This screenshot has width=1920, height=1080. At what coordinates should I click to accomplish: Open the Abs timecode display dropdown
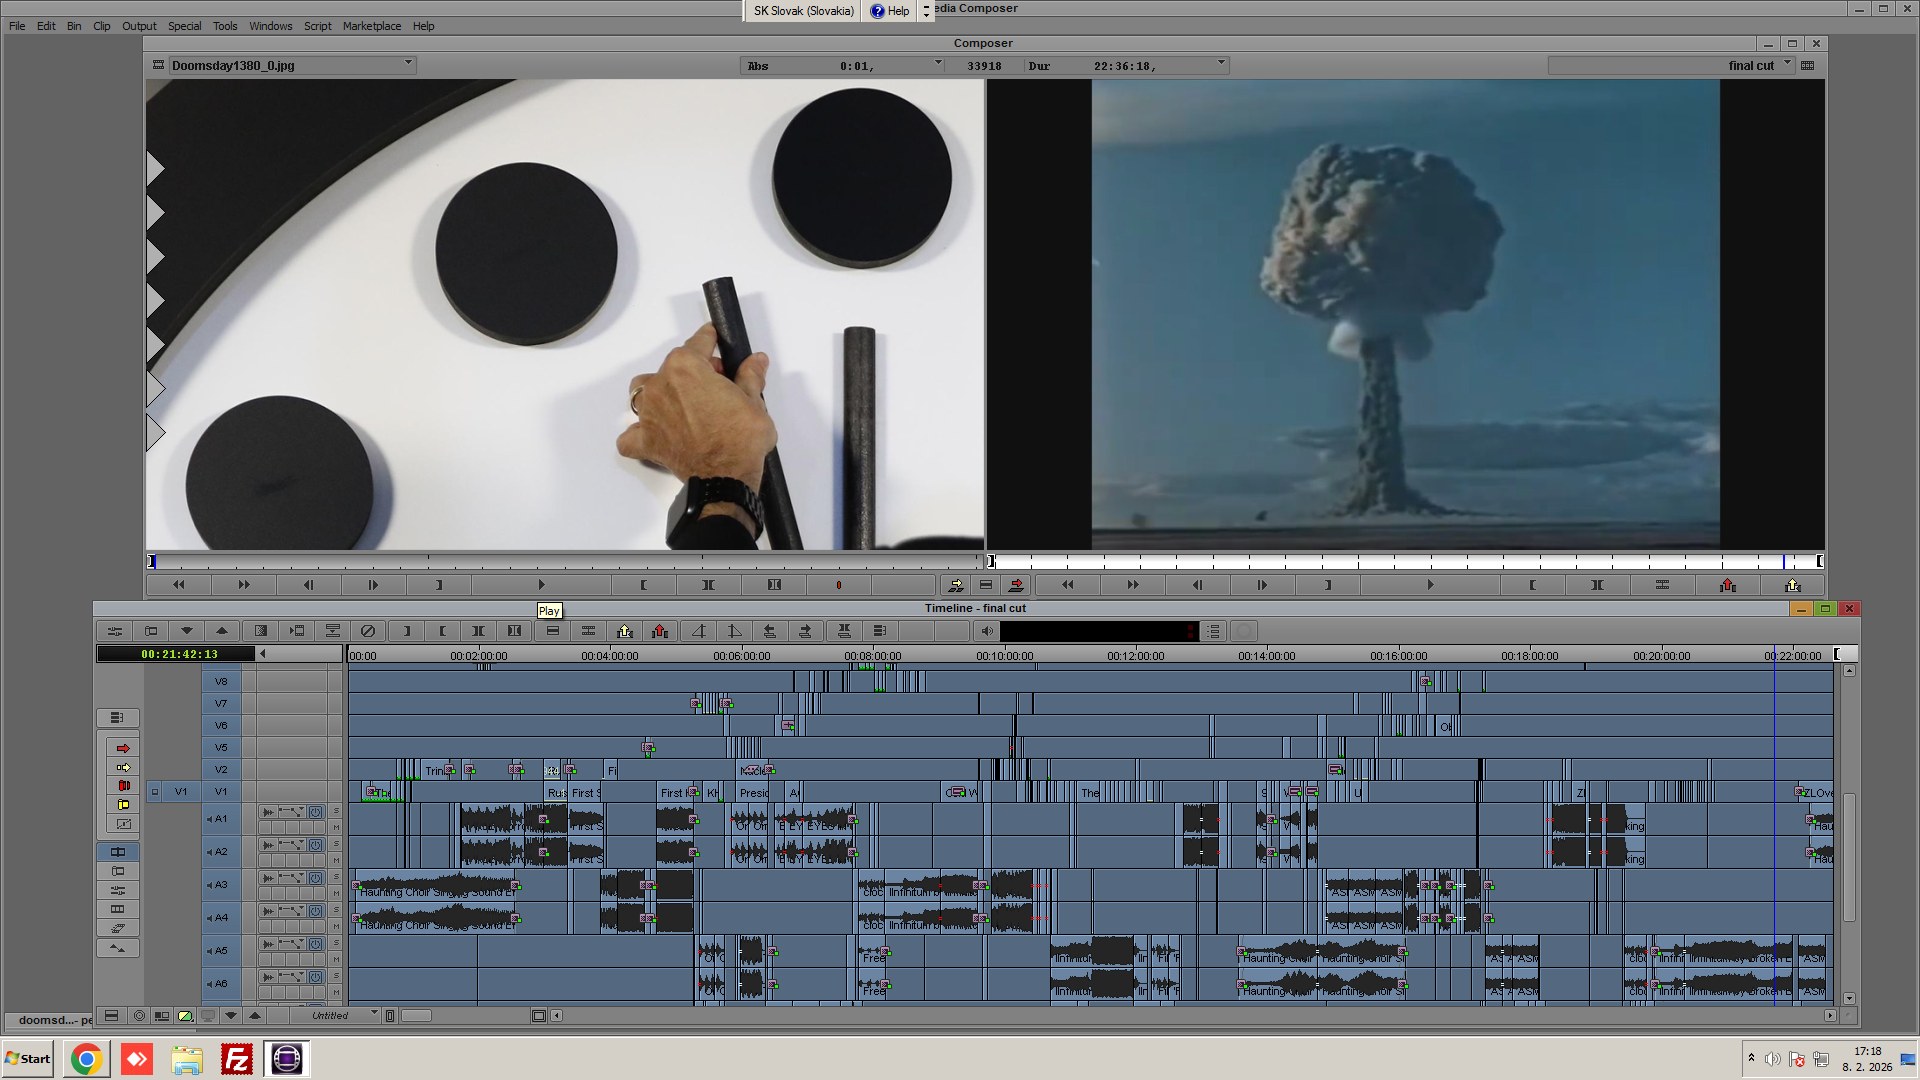click(x=938, y=64)
